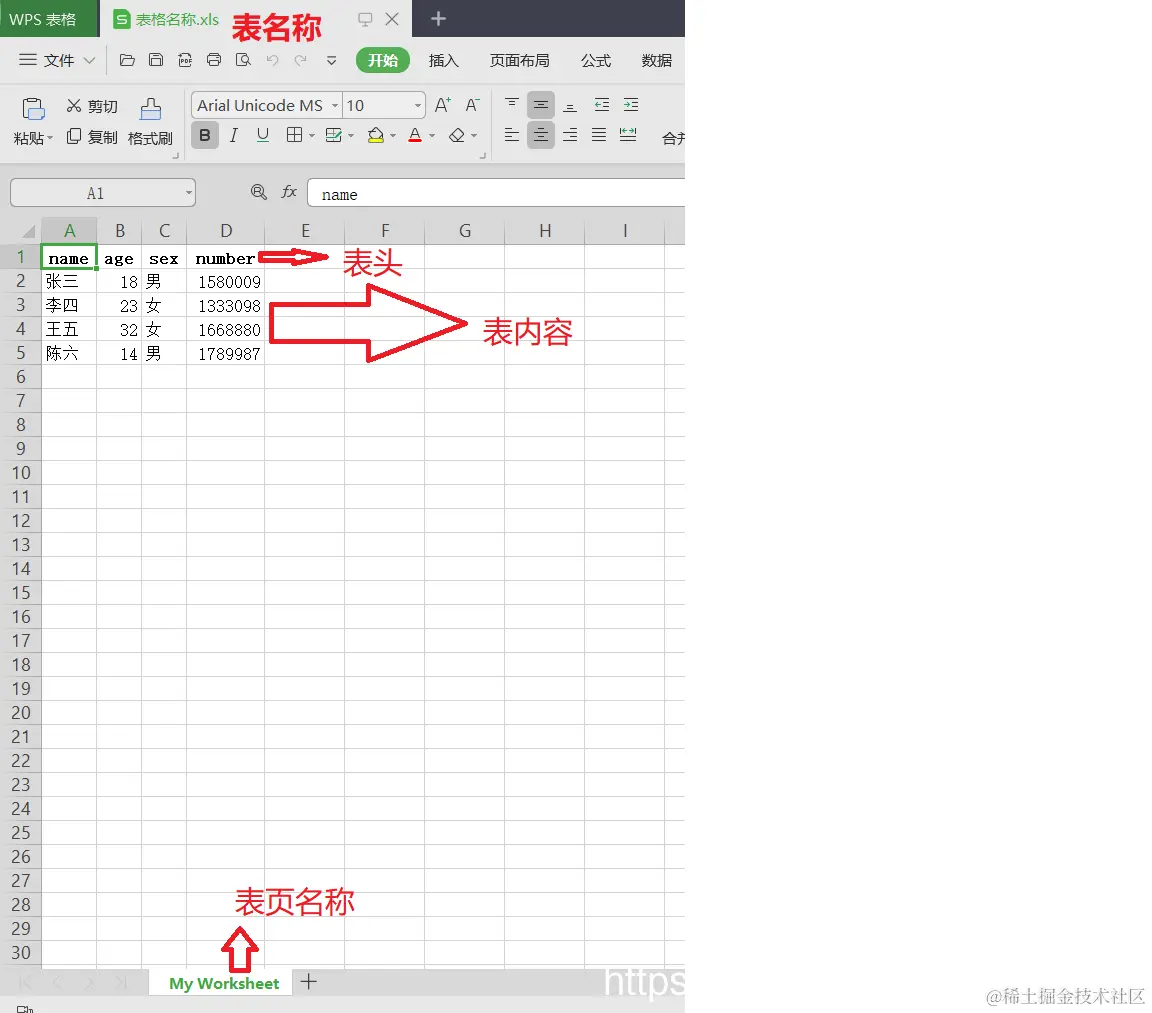Cut selection with 剪切 button

[92, 107]
